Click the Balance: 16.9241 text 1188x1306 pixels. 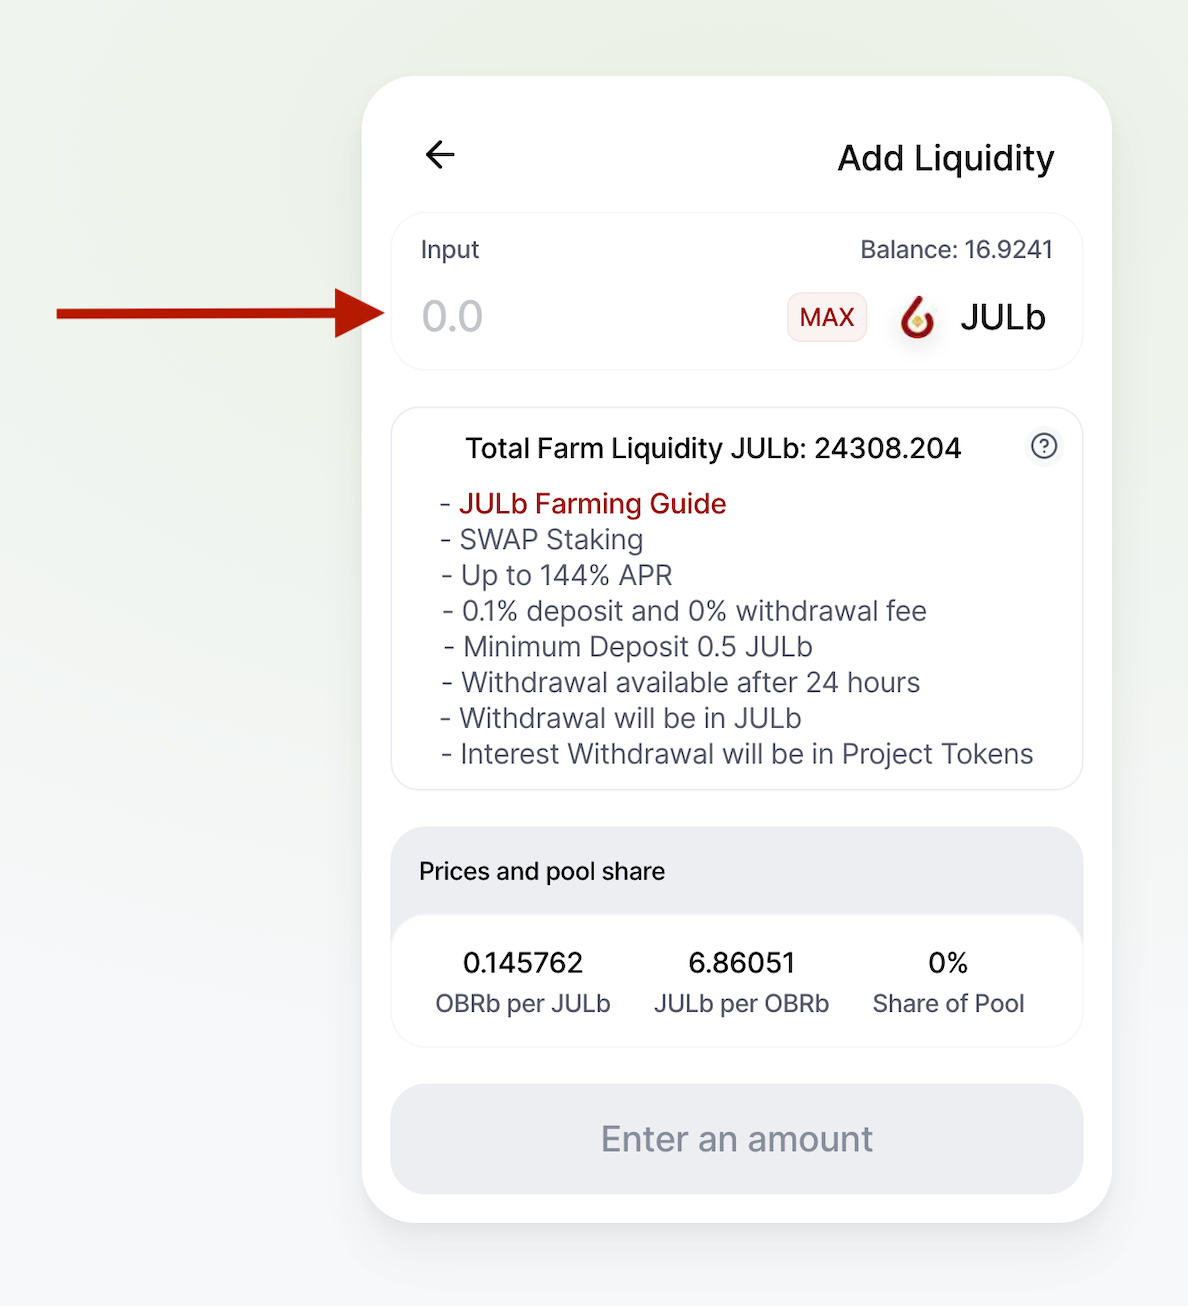coord(956,249)
